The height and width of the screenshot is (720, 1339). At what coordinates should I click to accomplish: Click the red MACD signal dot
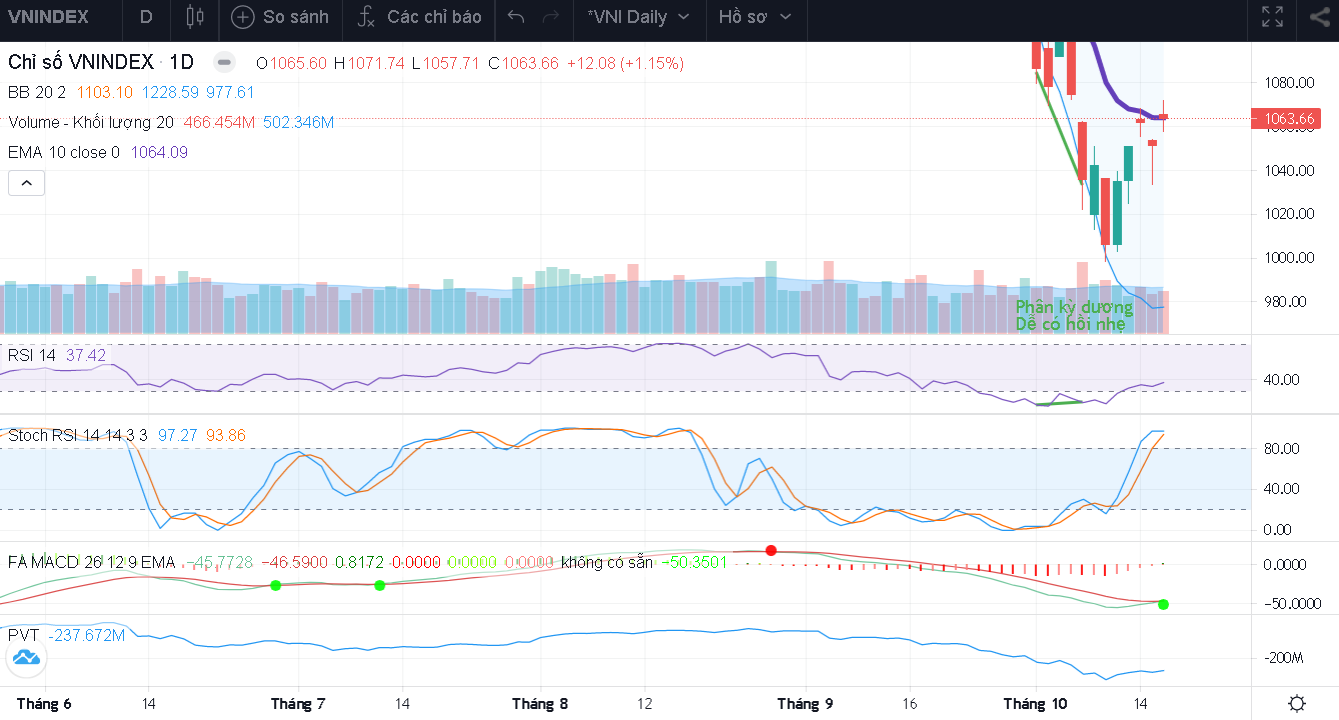click(770, 550)
